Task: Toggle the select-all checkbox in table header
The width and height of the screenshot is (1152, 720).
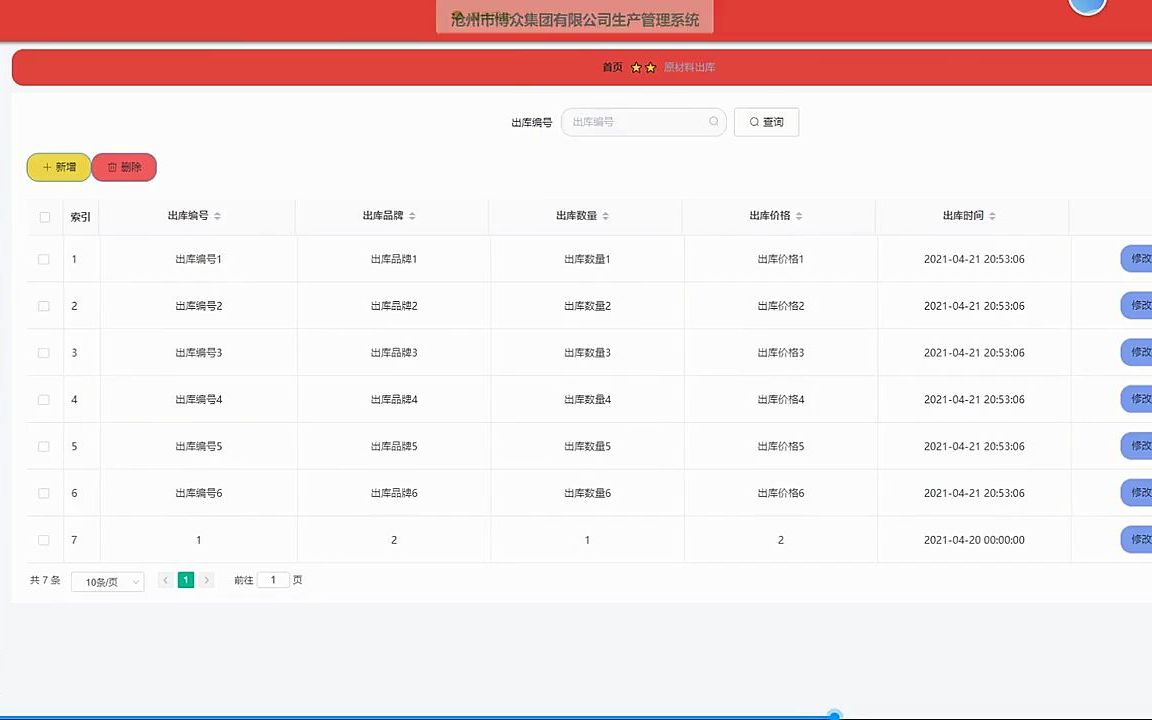Action: point(44,216)
